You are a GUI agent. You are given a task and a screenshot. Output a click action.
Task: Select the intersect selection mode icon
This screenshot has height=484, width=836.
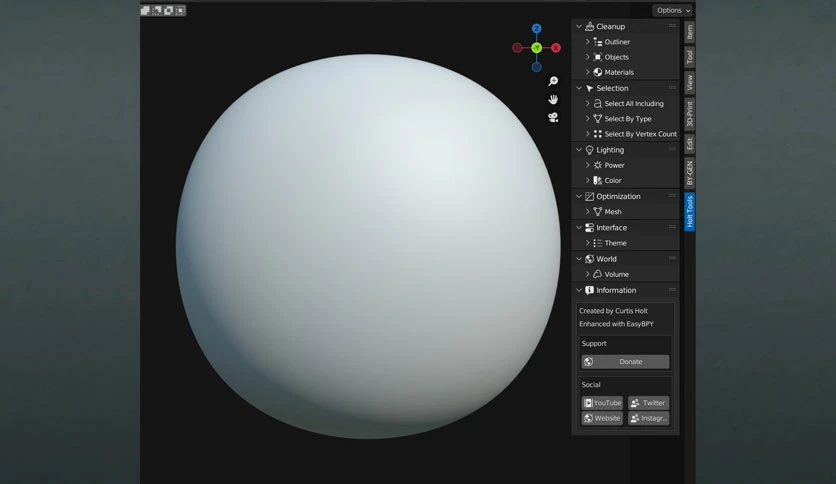pos(180,10)
